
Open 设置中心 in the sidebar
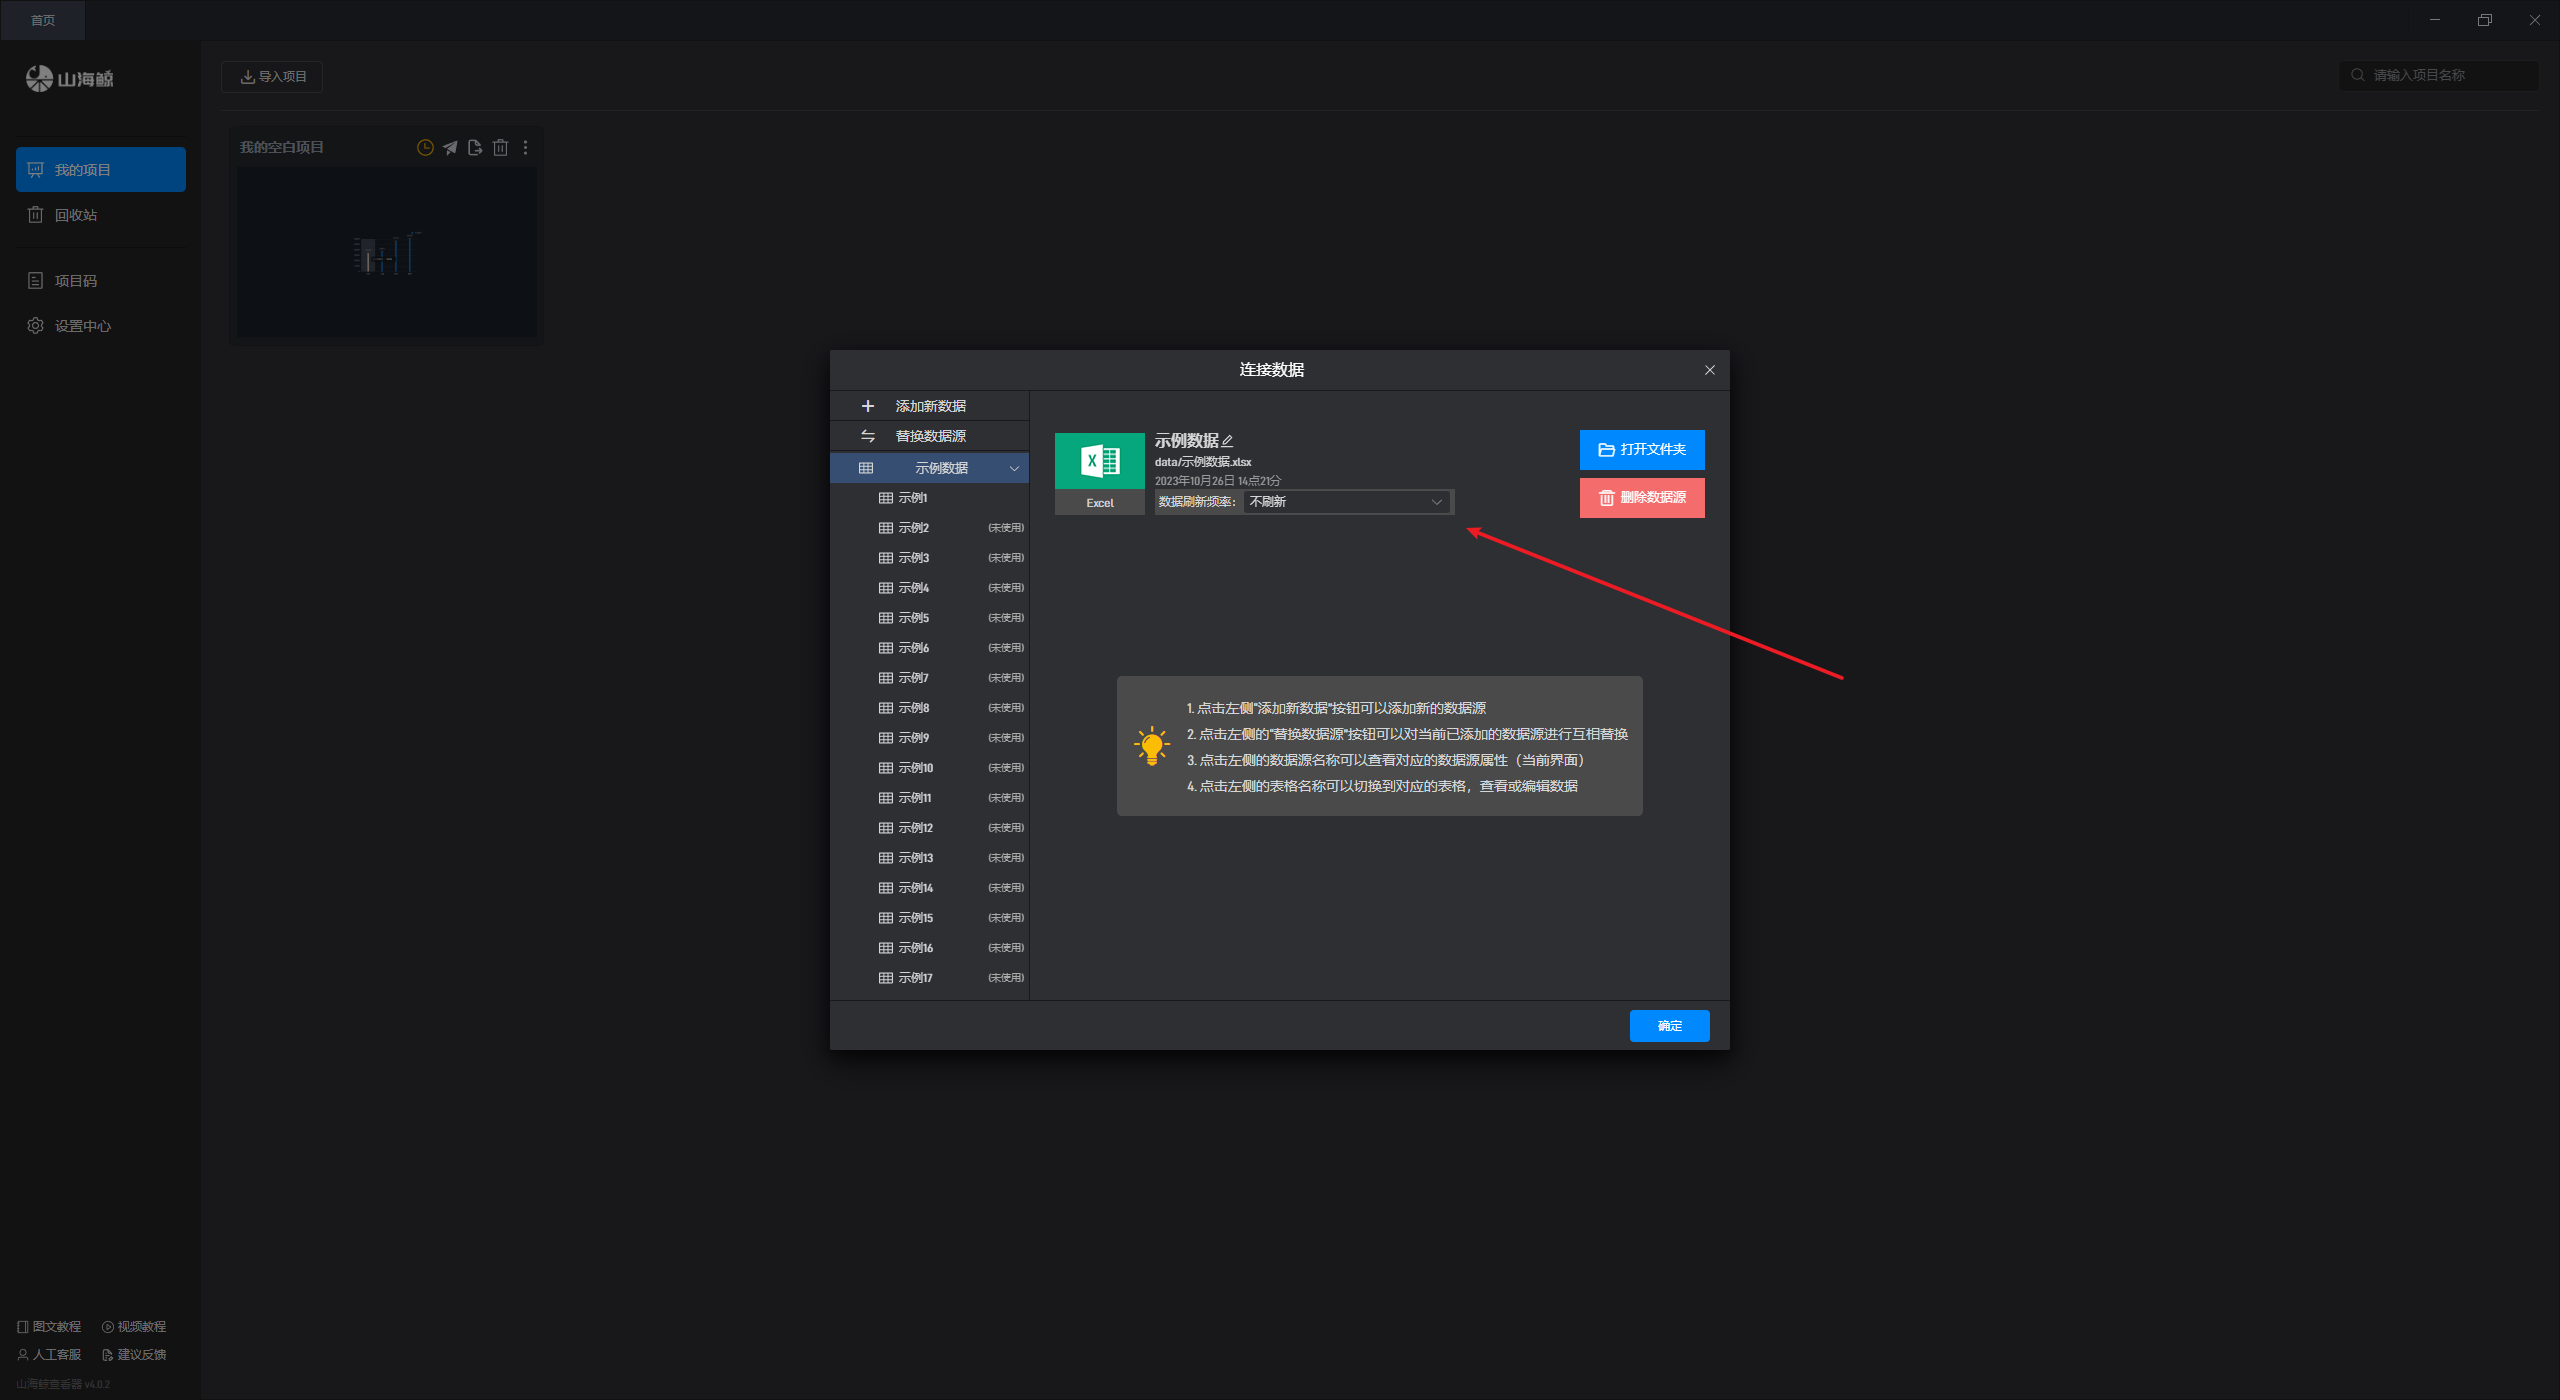[82, 326]
